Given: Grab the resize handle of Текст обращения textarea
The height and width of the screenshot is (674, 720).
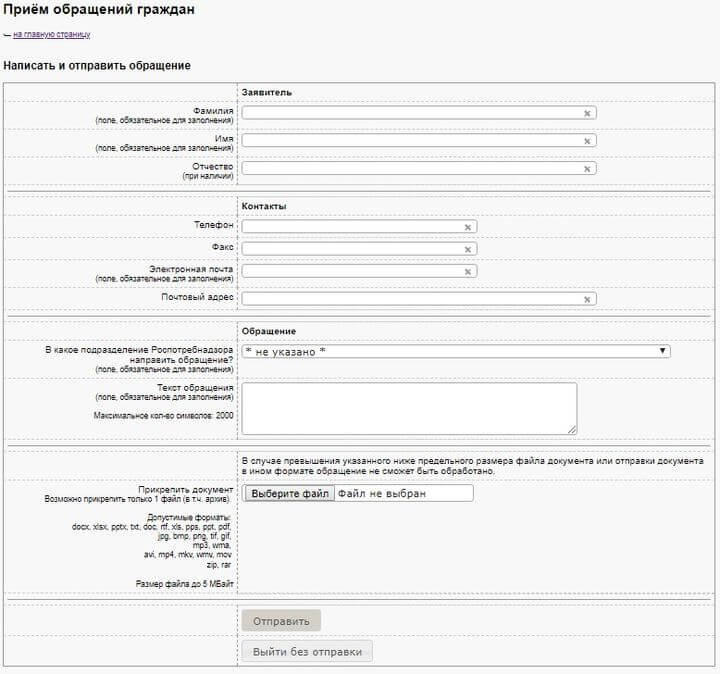Looking at the screenshot, I should coord(572,430).
